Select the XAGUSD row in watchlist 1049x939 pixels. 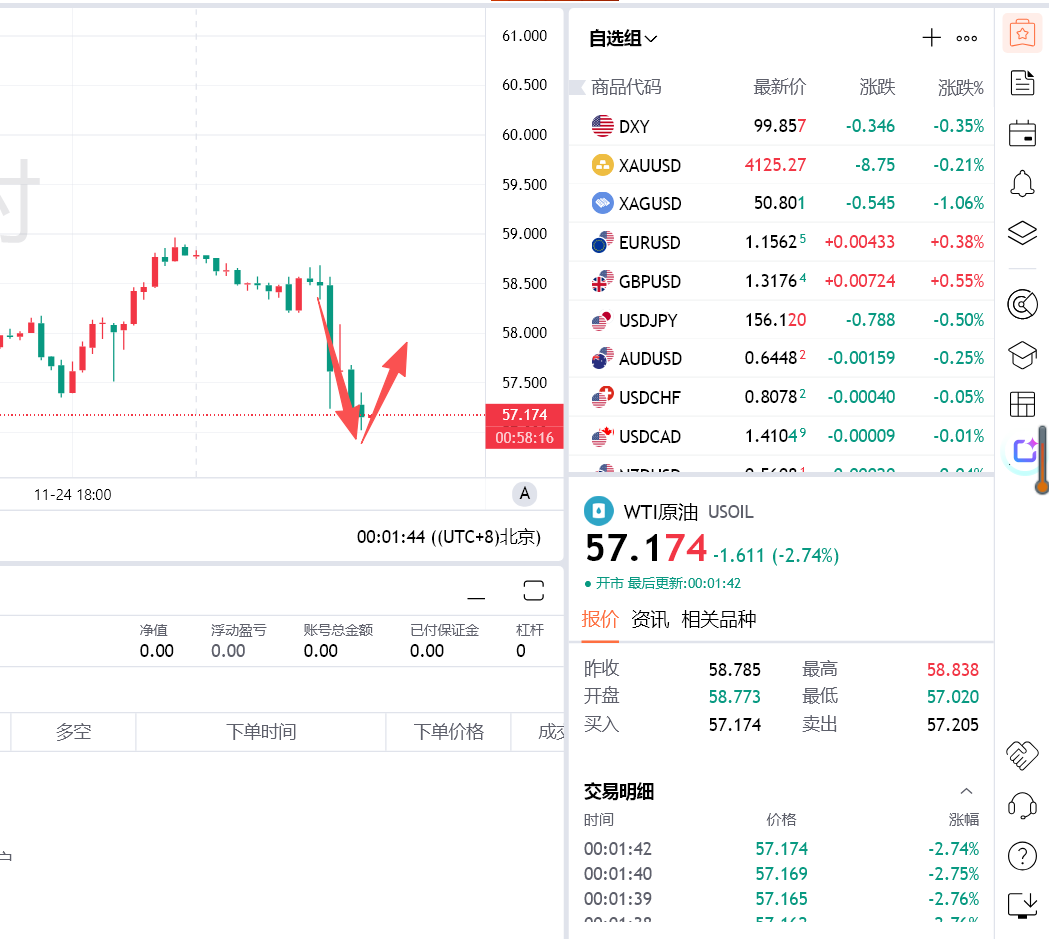point(781,203)
